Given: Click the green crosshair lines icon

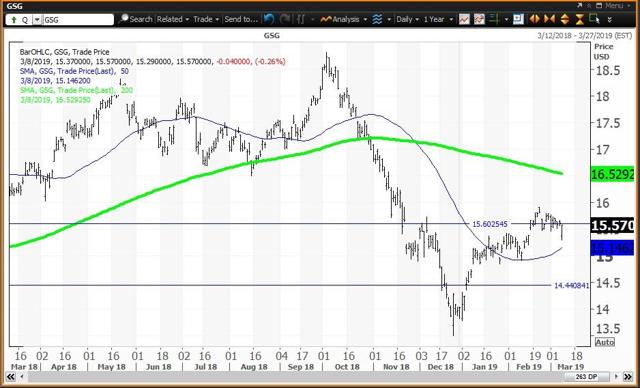Looking at the screenshot, I should (495, 19).
